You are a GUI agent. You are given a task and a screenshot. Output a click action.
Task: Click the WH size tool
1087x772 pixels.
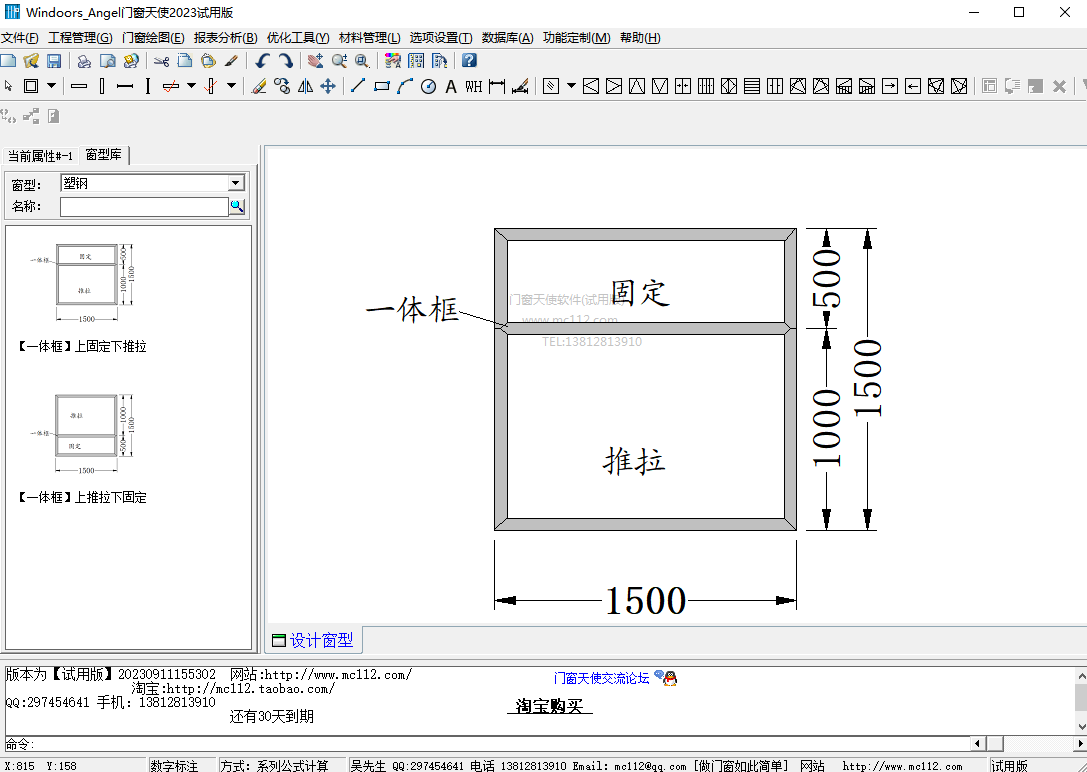[x=473, y=87]
